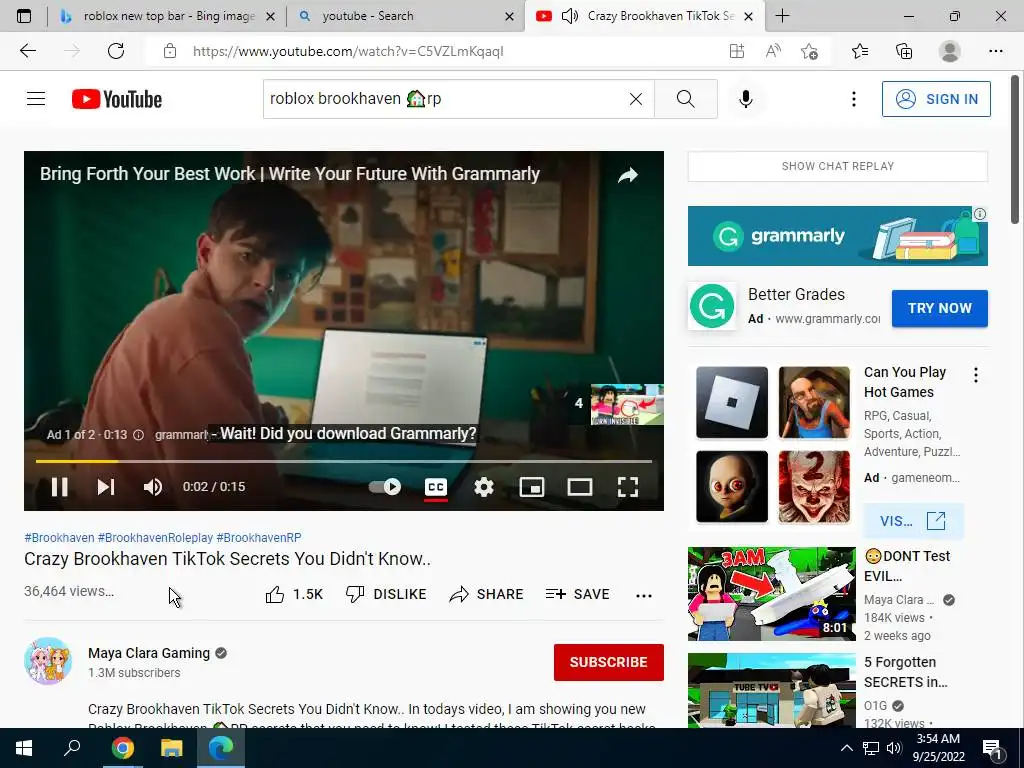Skip to the next video
The width and height of the screenshot is (1024, 768).
[106, 487]
